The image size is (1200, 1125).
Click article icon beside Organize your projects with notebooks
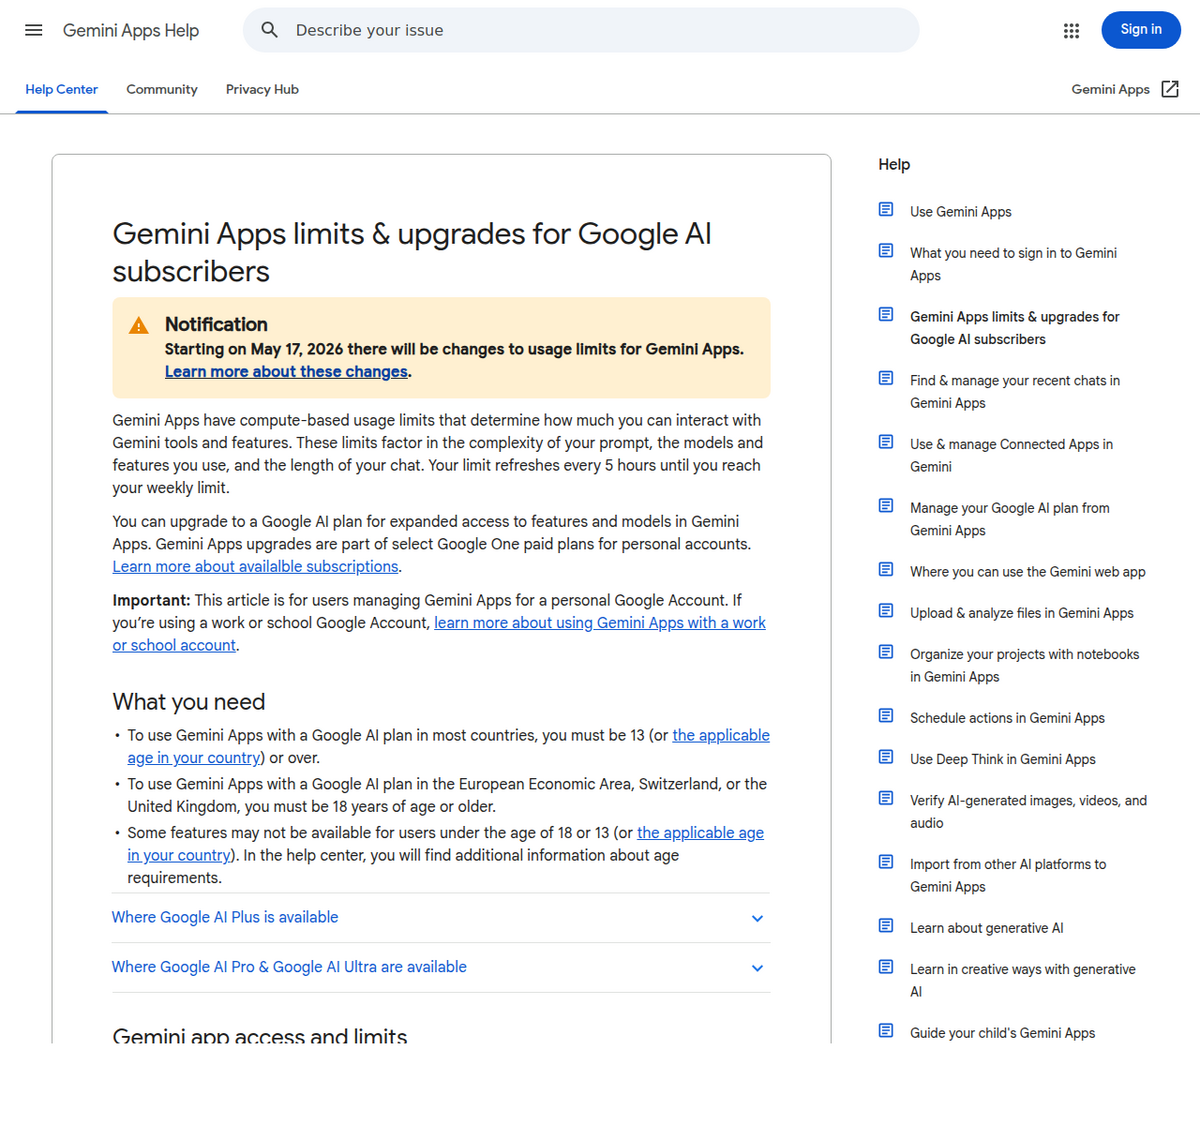(x=886, y=652)
